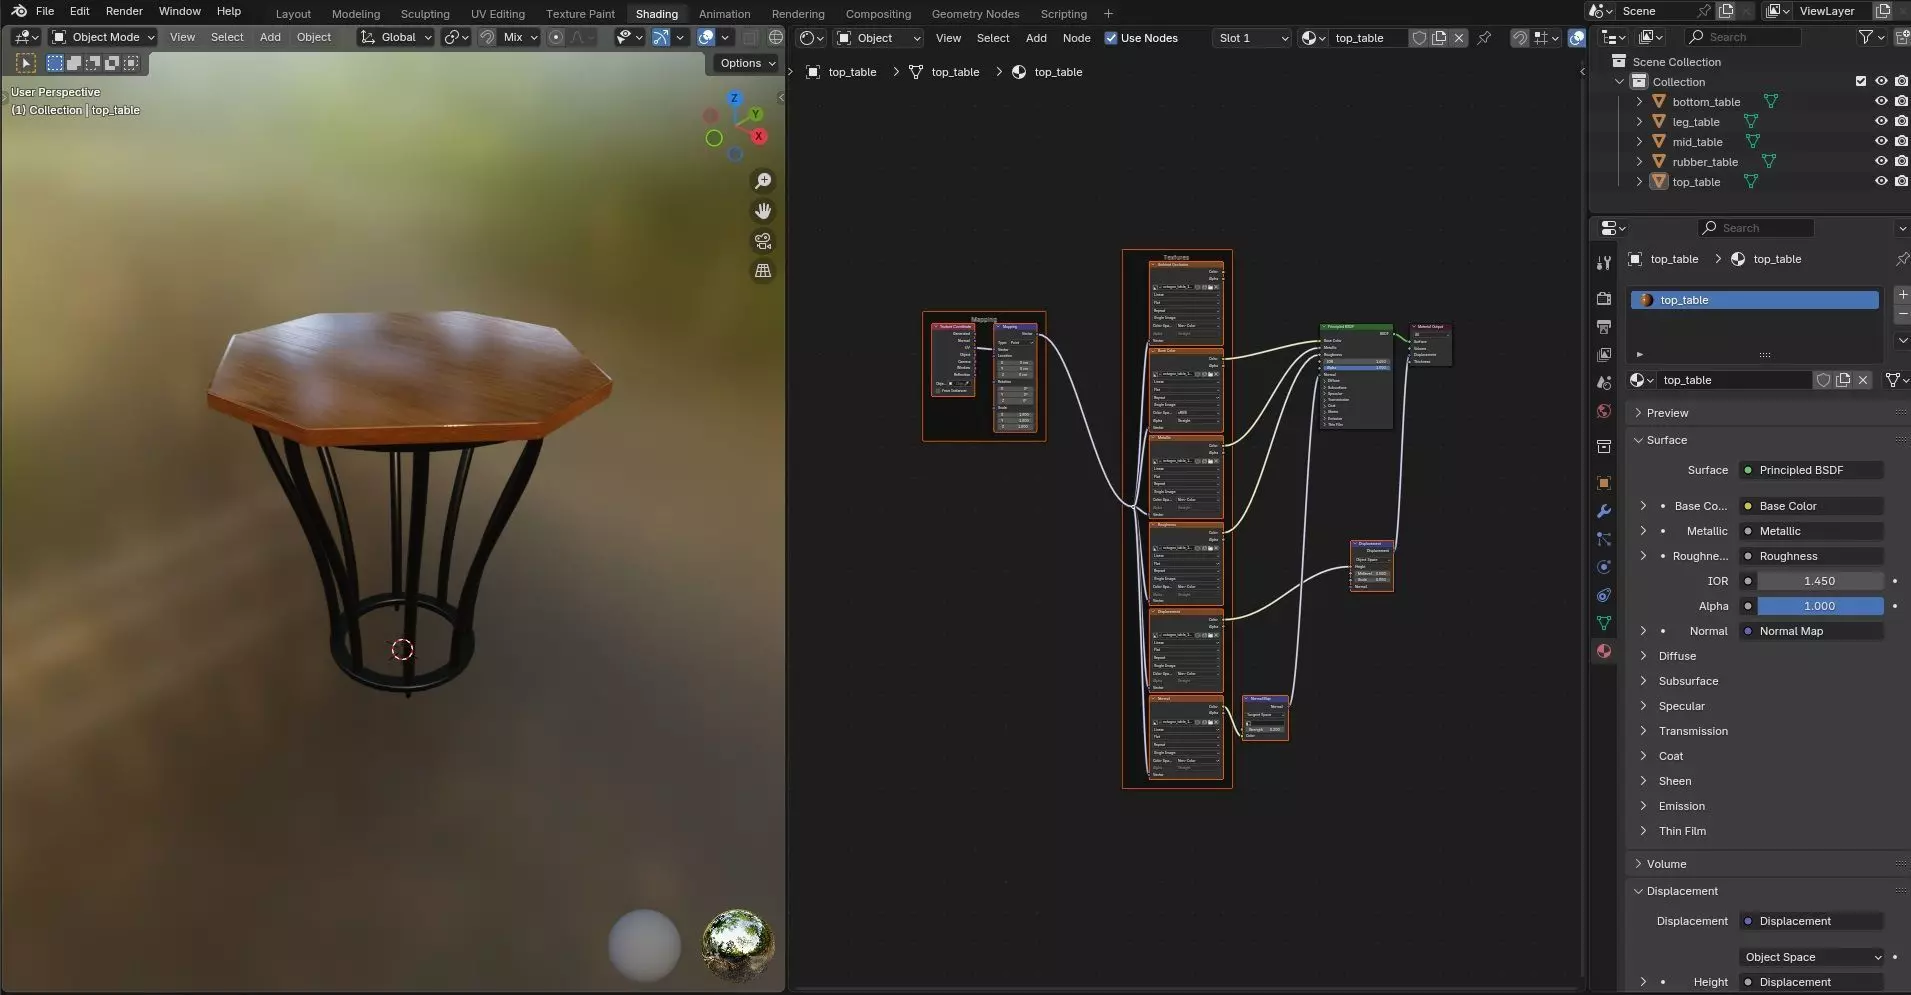
Task: Open the Object Mode dropdown
Action: tap(104, 37)
